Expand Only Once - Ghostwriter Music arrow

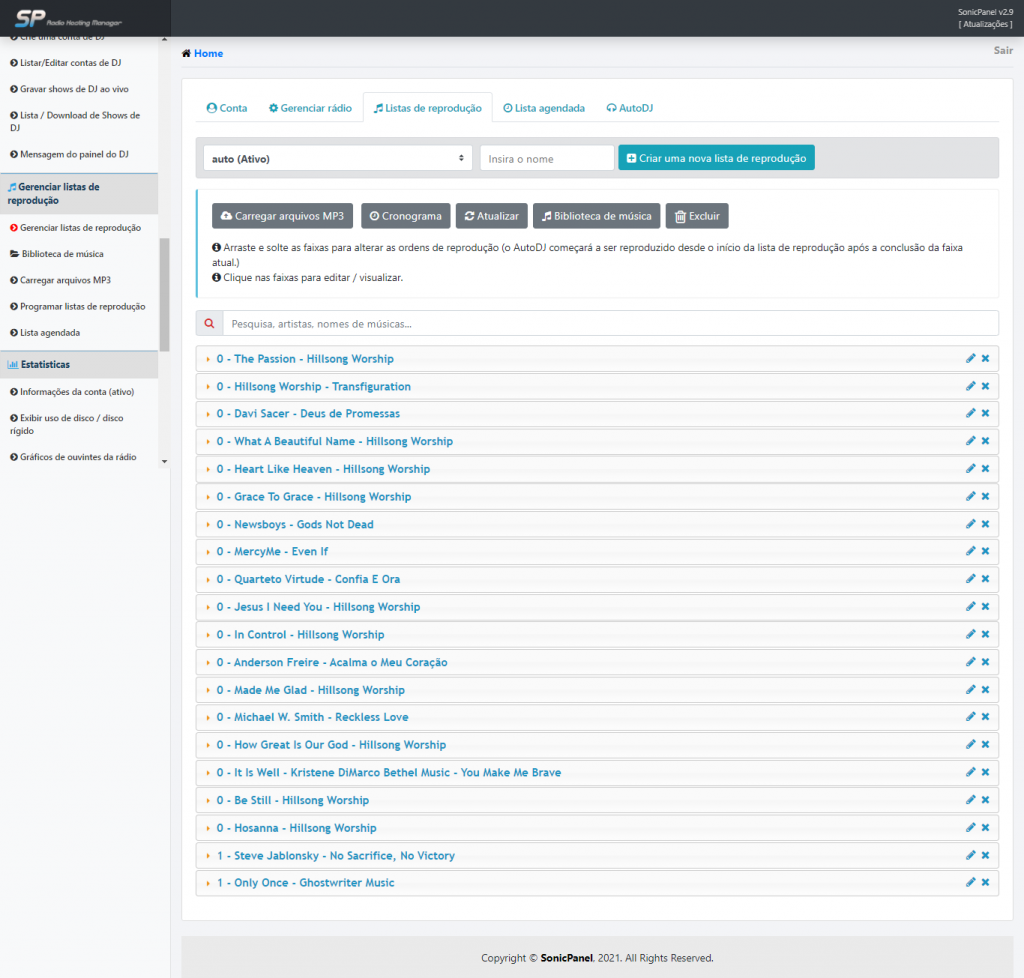[x=208, y=883]
